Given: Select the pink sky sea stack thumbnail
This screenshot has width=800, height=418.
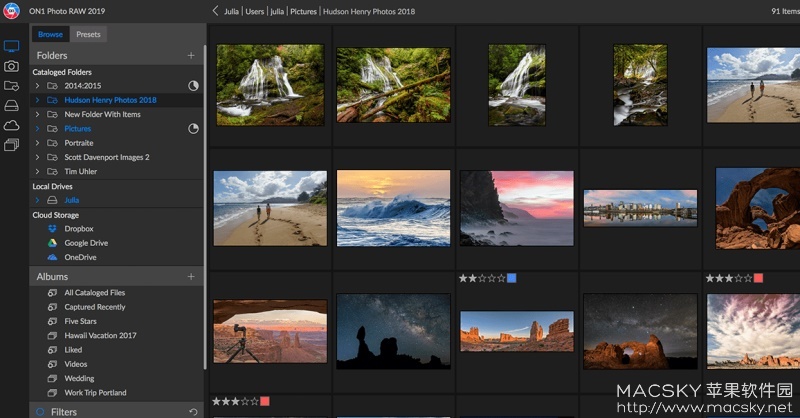Looking at the screenshot, I should point(517,208).
